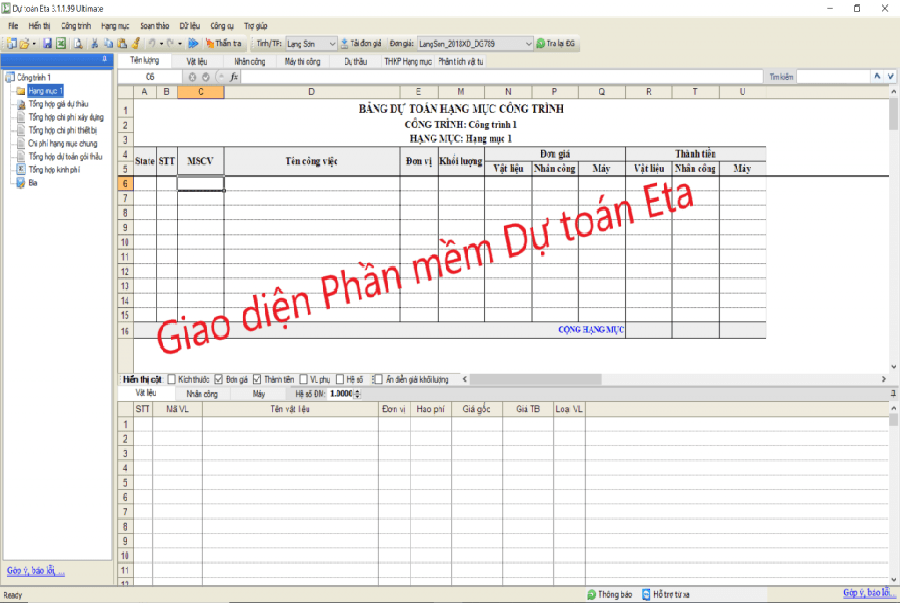Open the Dữ liệu menu
The image size is (900, 603).
190,26
